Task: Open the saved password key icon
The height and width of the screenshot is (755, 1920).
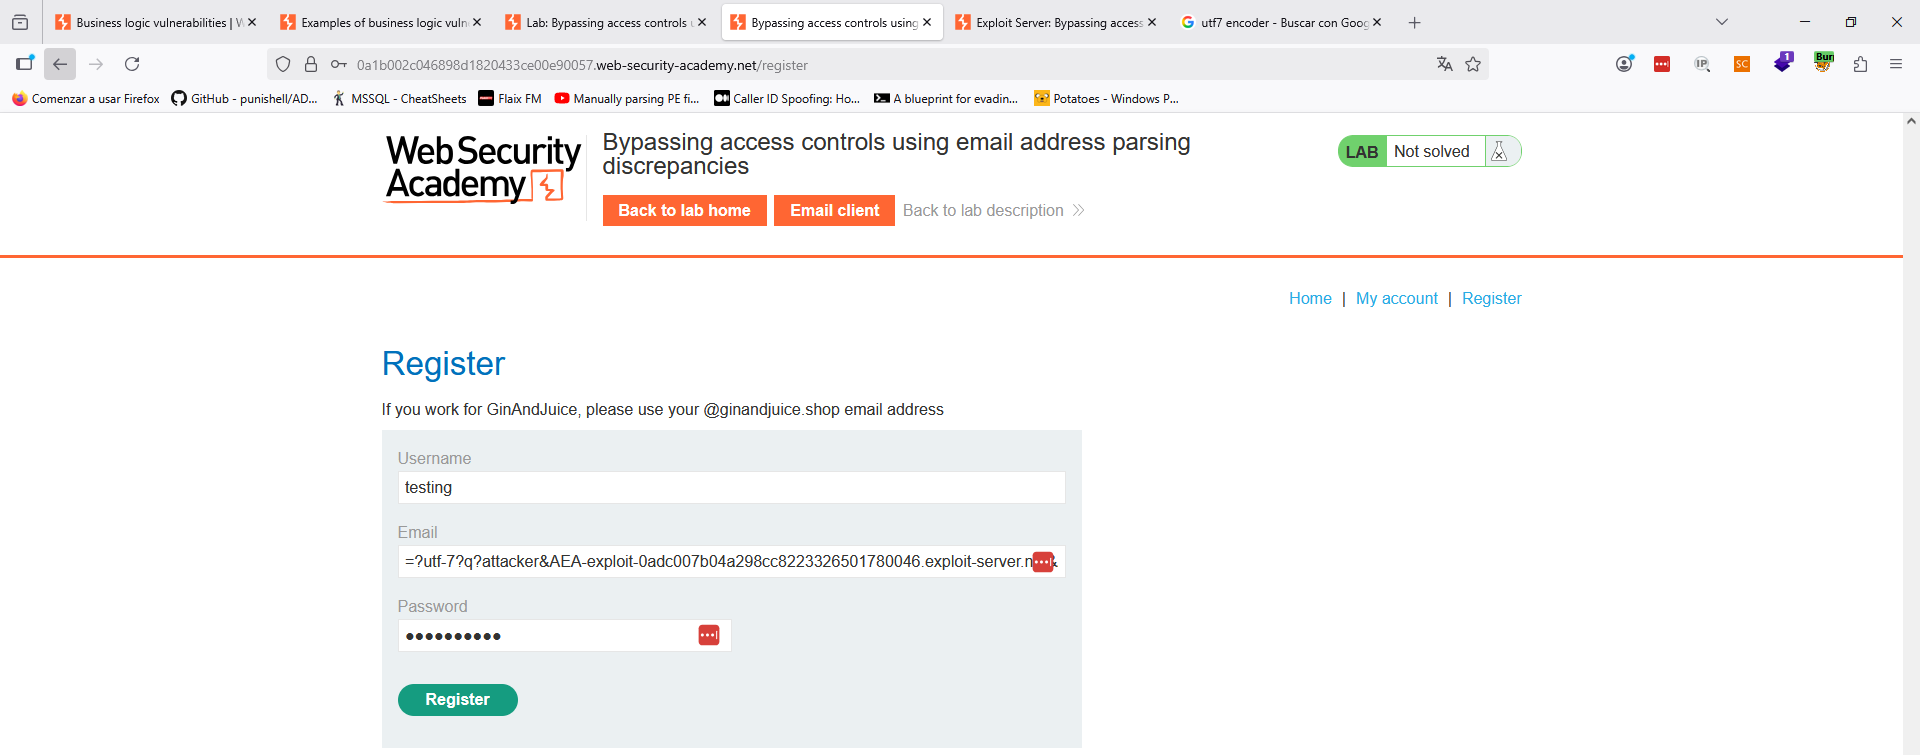Action: coord(339,64)
